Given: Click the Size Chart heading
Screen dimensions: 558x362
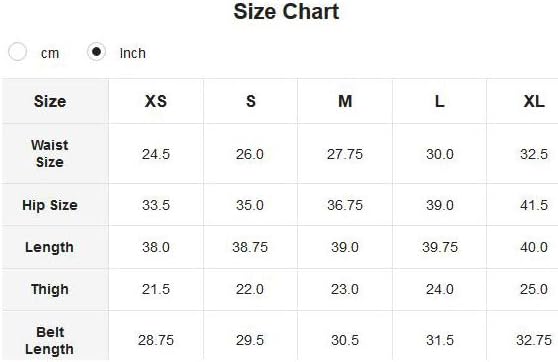Looking at the screenshot, I should [x=286, y=11].
